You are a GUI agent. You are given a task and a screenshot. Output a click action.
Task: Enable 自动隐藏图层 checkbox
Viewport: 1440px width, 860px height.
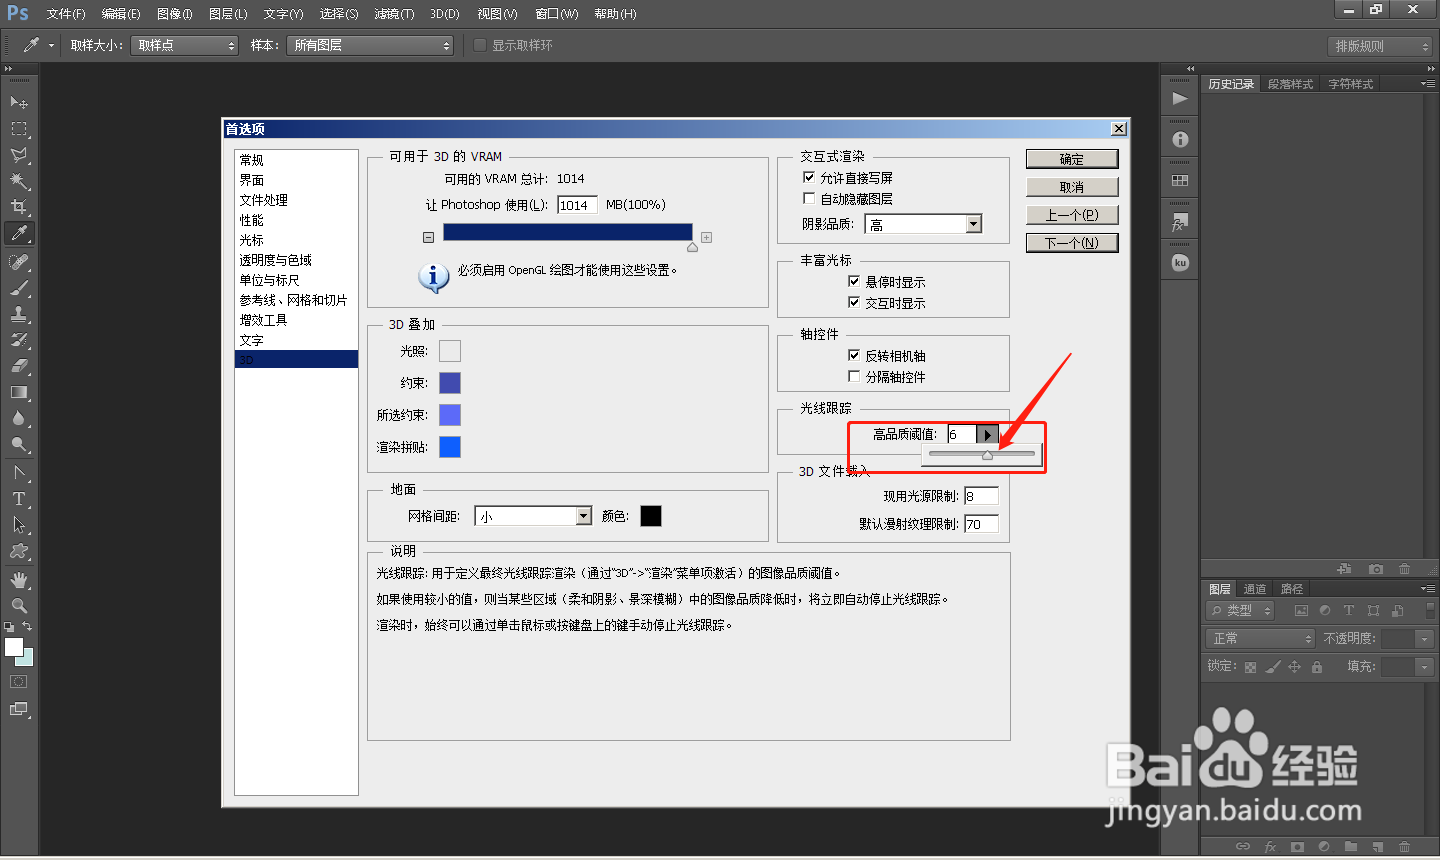(x=809, y=198)
